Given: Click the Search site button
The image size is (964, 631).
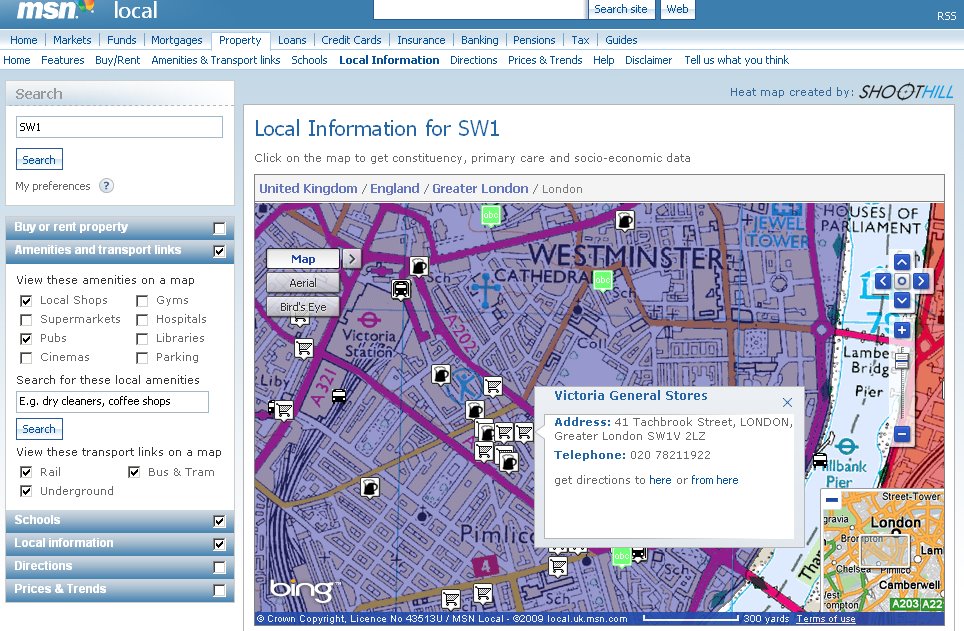Looking at the screenshot, I should pos(620,9).
